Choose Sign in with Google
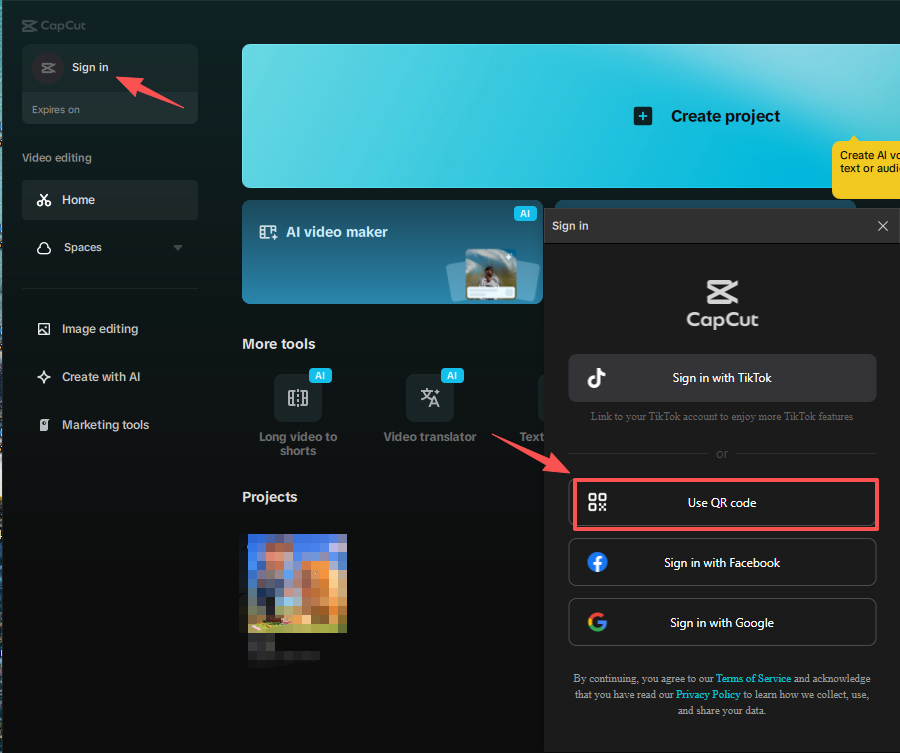 click(x=722, y=622)
